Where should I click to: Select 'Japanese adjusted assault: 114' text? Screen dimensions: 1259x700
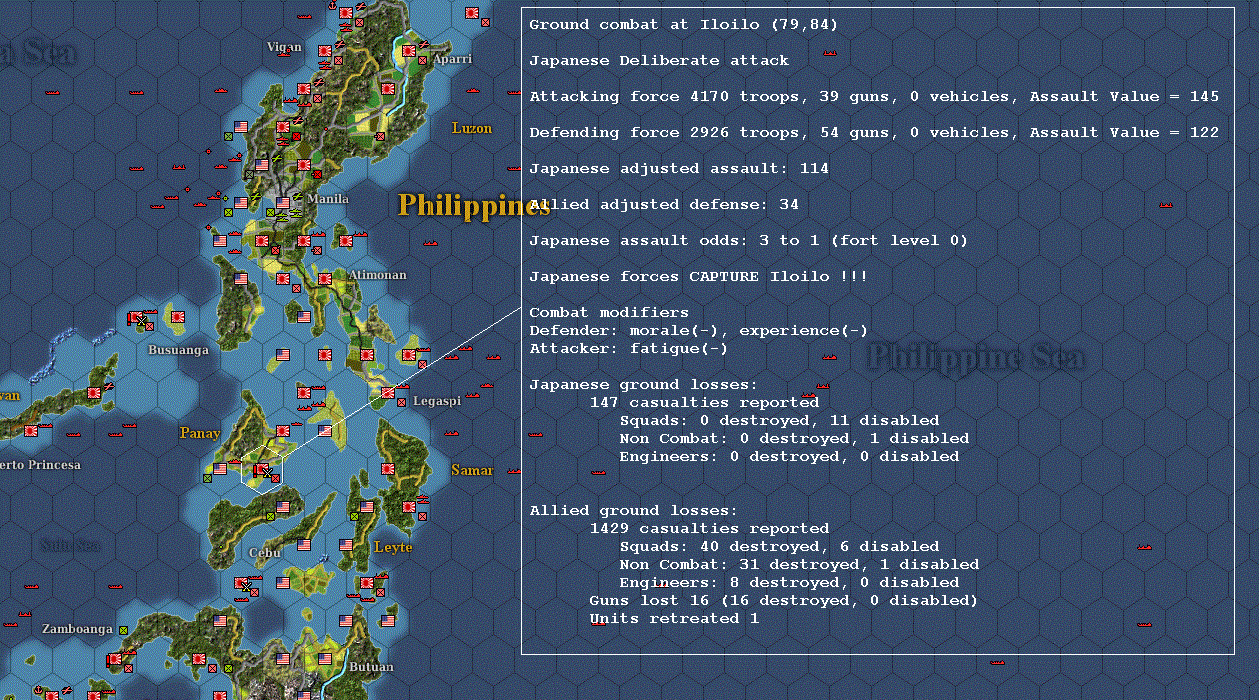(x=679, y=169)
